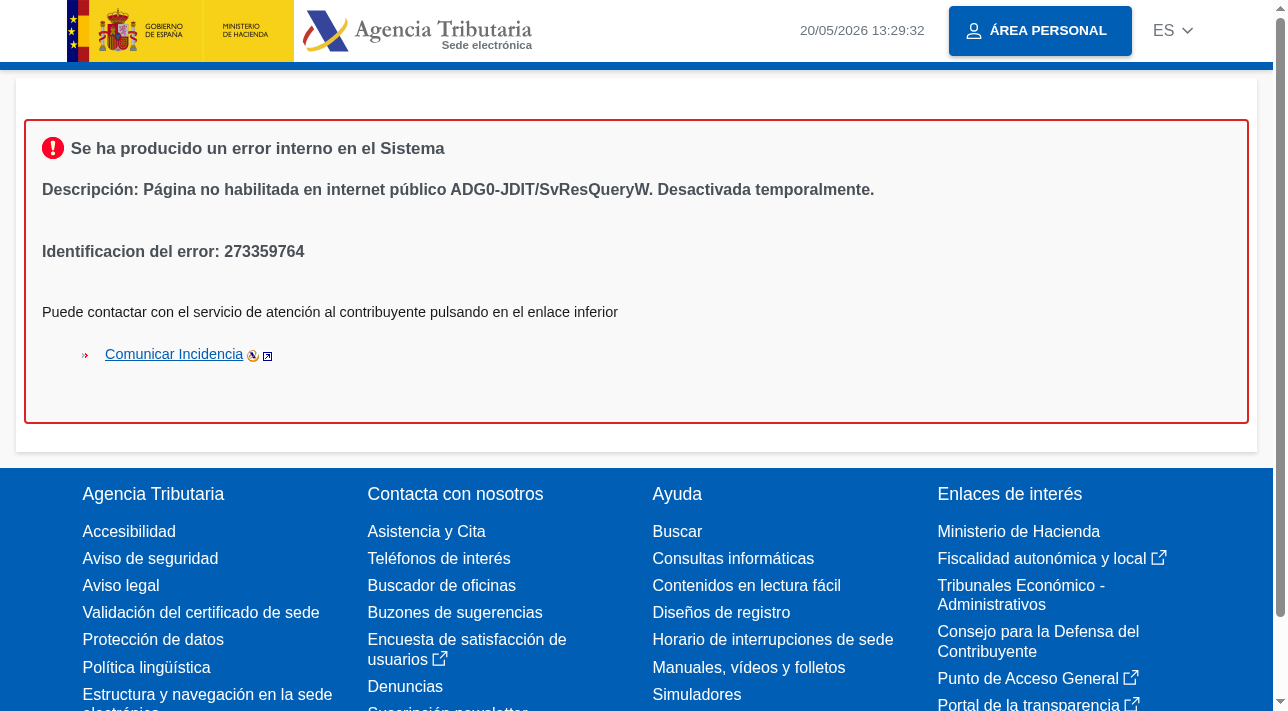The height and width of the screenshot is (711, 1288).
Task: Click the Gobierno de España logo
Action: [134, 31]
